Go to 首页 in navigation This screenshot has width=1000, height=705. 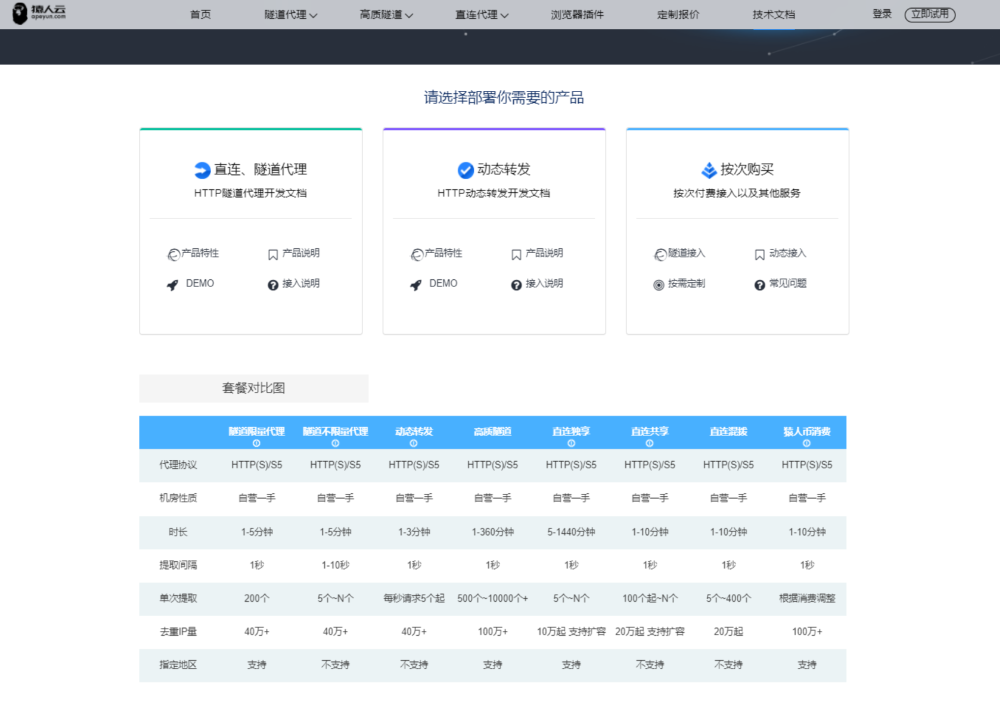pos(200,14)
